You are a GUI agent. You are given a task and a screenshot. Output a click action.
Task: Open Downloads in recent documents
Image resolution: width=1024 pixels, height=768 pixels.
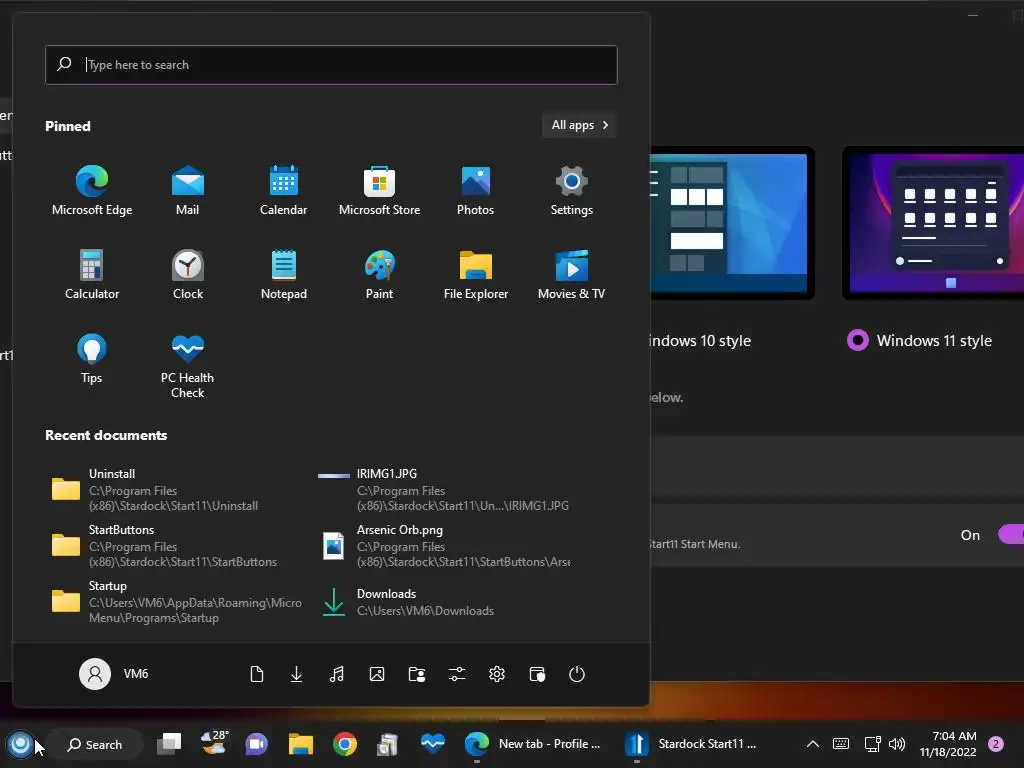(444, 601)
